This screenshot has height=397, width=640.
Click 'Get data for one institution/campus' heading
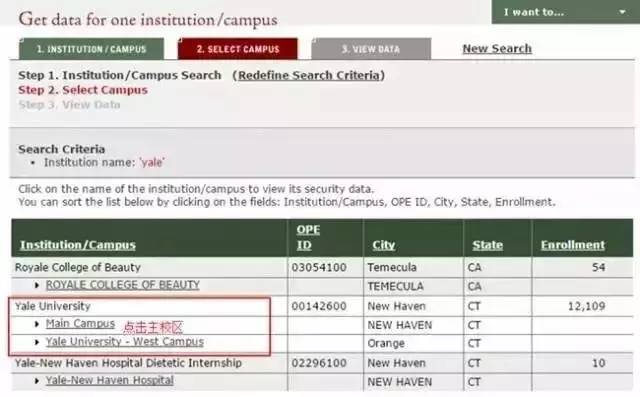click(148, 19)
